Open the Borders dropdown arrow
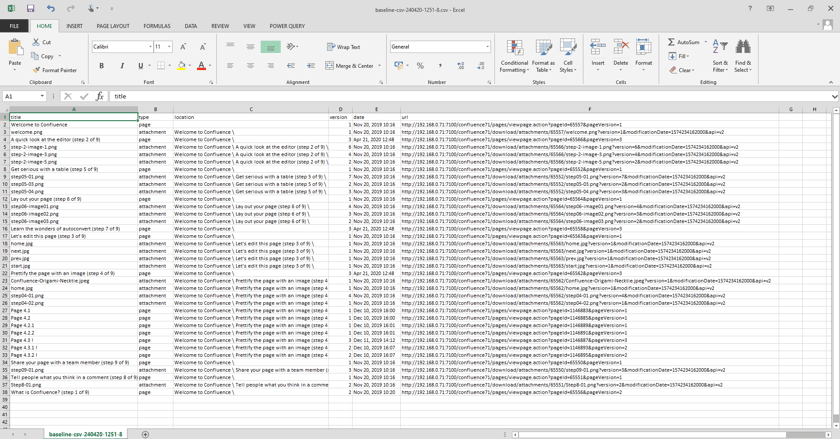 coord(170,65)
